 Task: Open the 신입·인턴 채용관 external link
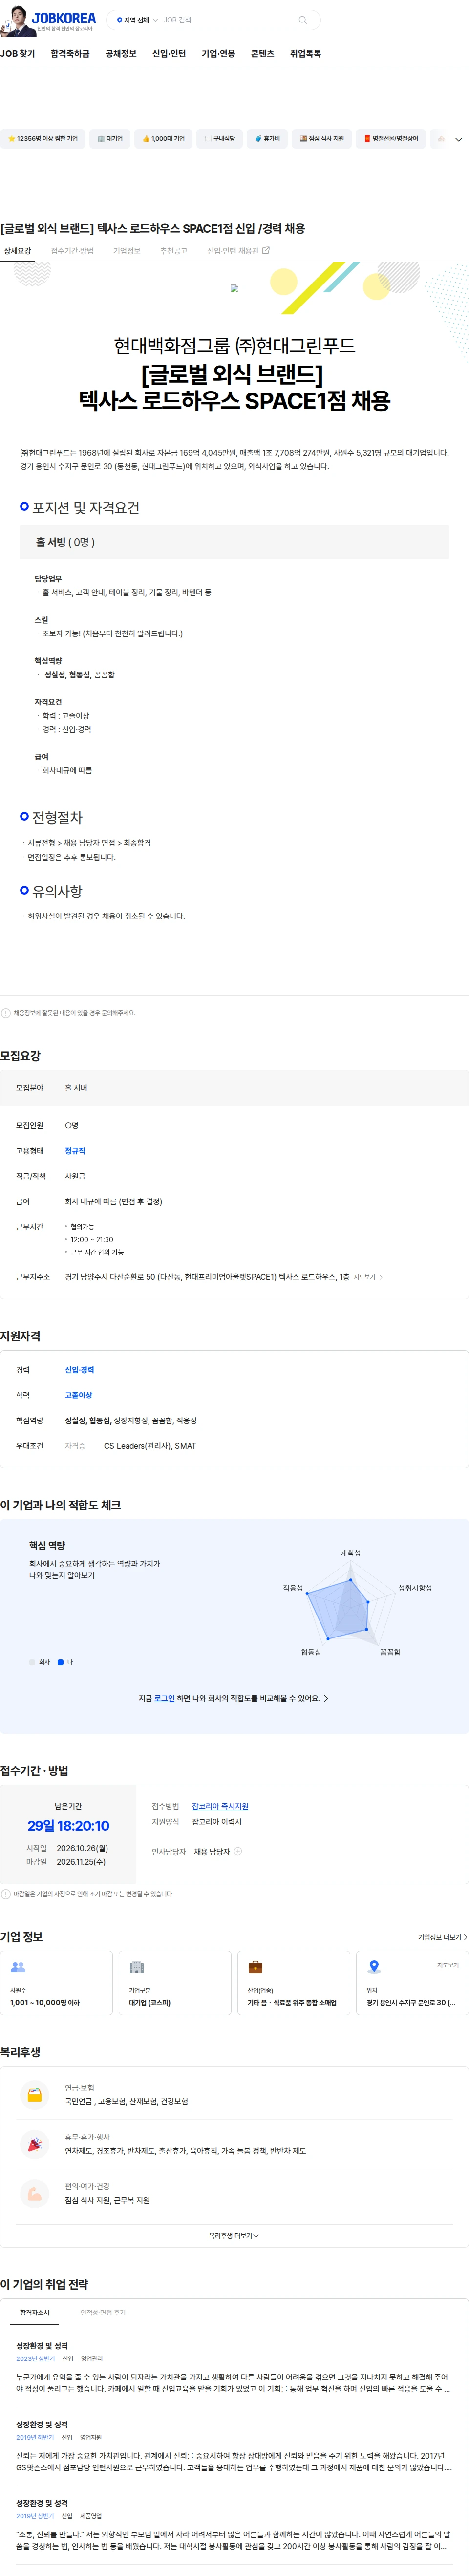(x=238, y=251)
